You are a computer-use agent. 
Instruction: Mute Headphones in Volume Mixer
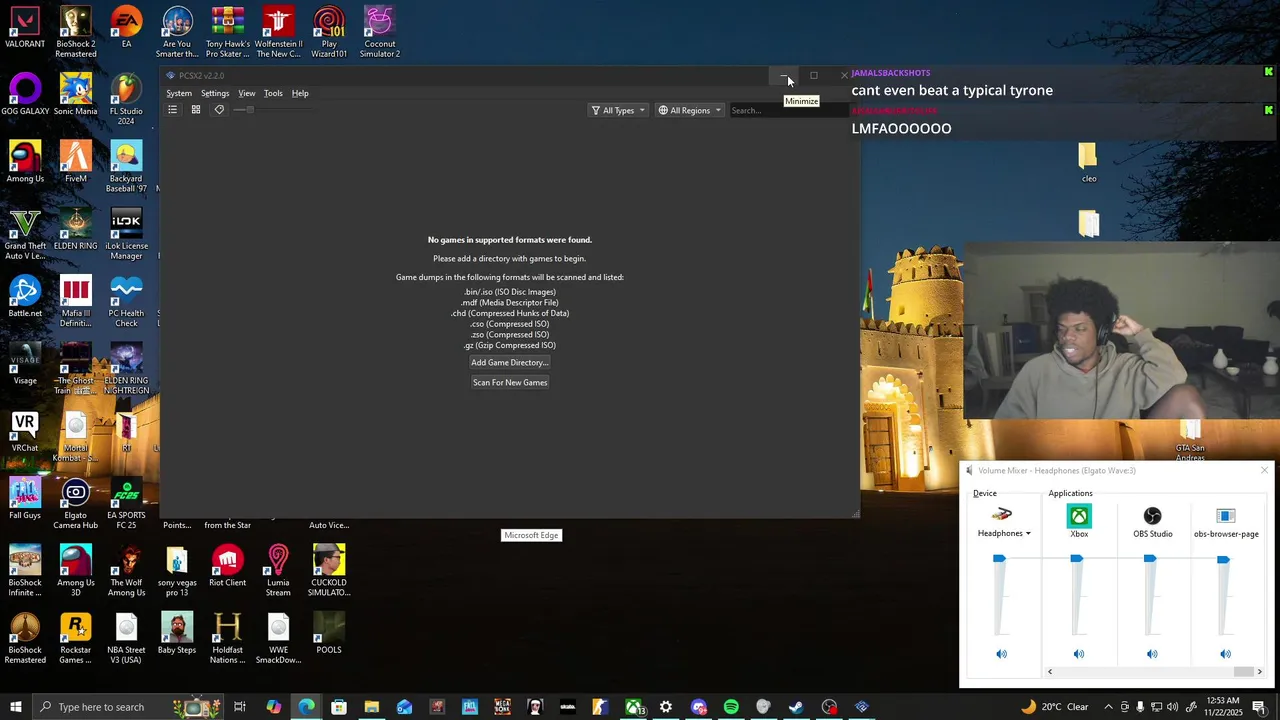click(x=1001, y=654)
